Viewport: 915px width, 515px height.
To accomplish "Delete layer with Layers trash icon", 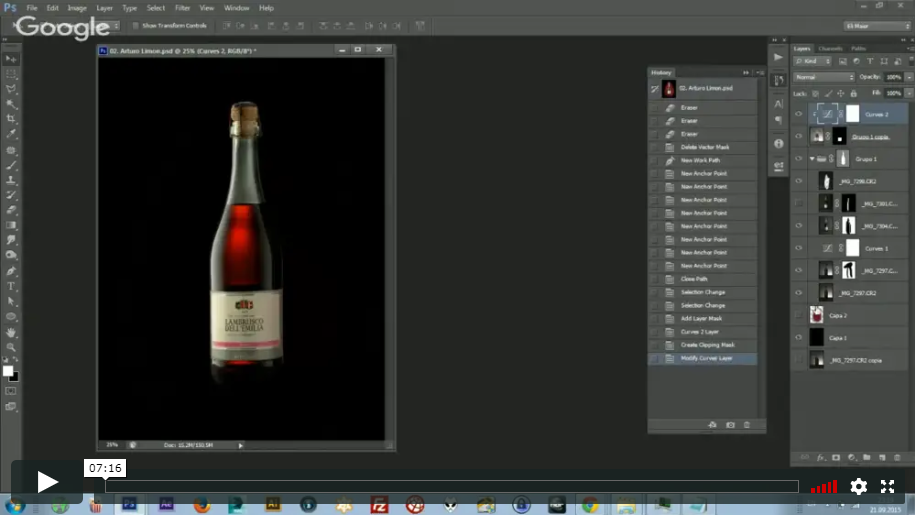I will coord(897,458).
